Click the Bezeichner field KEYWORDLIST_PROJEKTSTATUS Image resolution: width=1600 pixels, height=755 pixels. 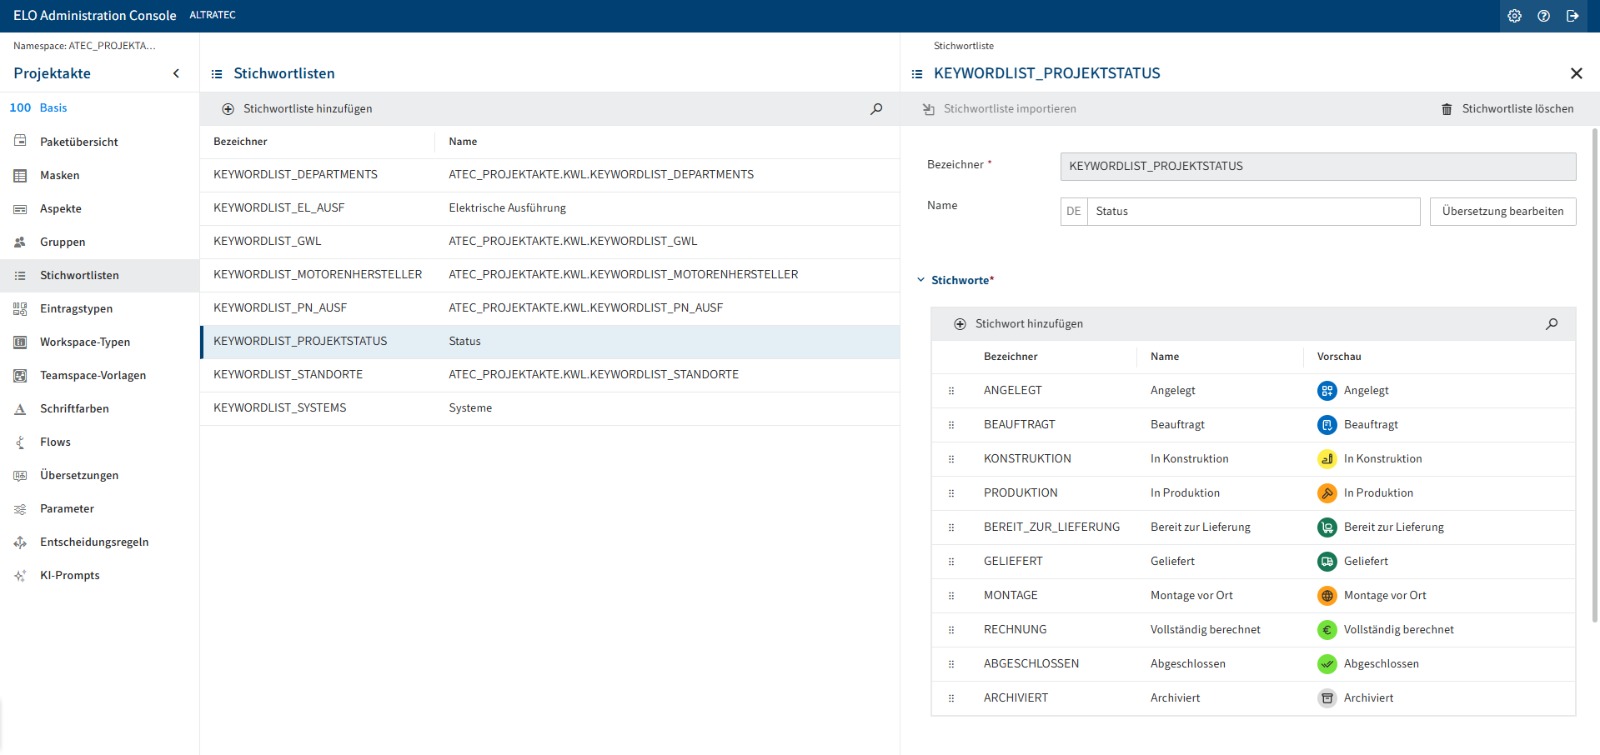(1318, 166)
